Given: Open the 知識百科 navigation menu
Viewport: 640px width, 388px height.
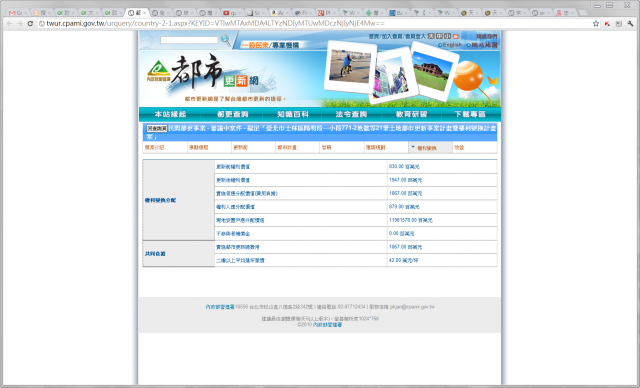Looking at the screenshot, I should (x=293, y=114).
